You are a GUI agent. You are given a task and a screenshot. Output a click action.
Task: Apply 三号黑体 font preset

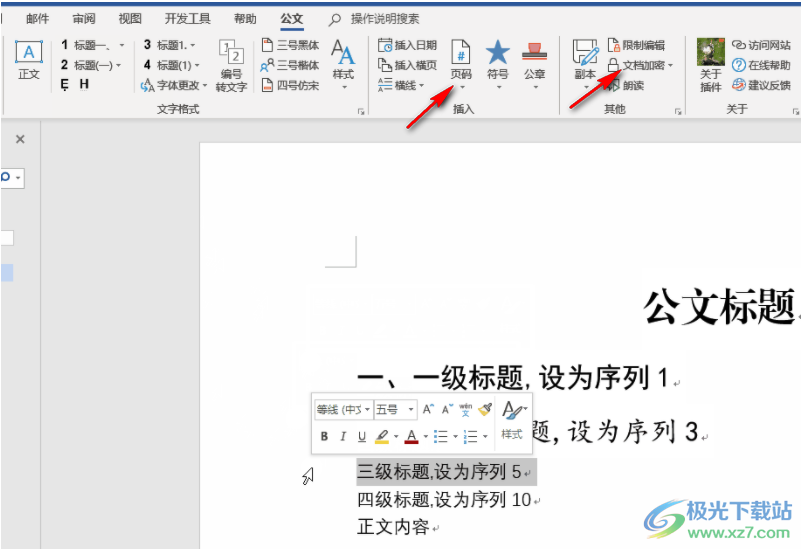(290, 45)
